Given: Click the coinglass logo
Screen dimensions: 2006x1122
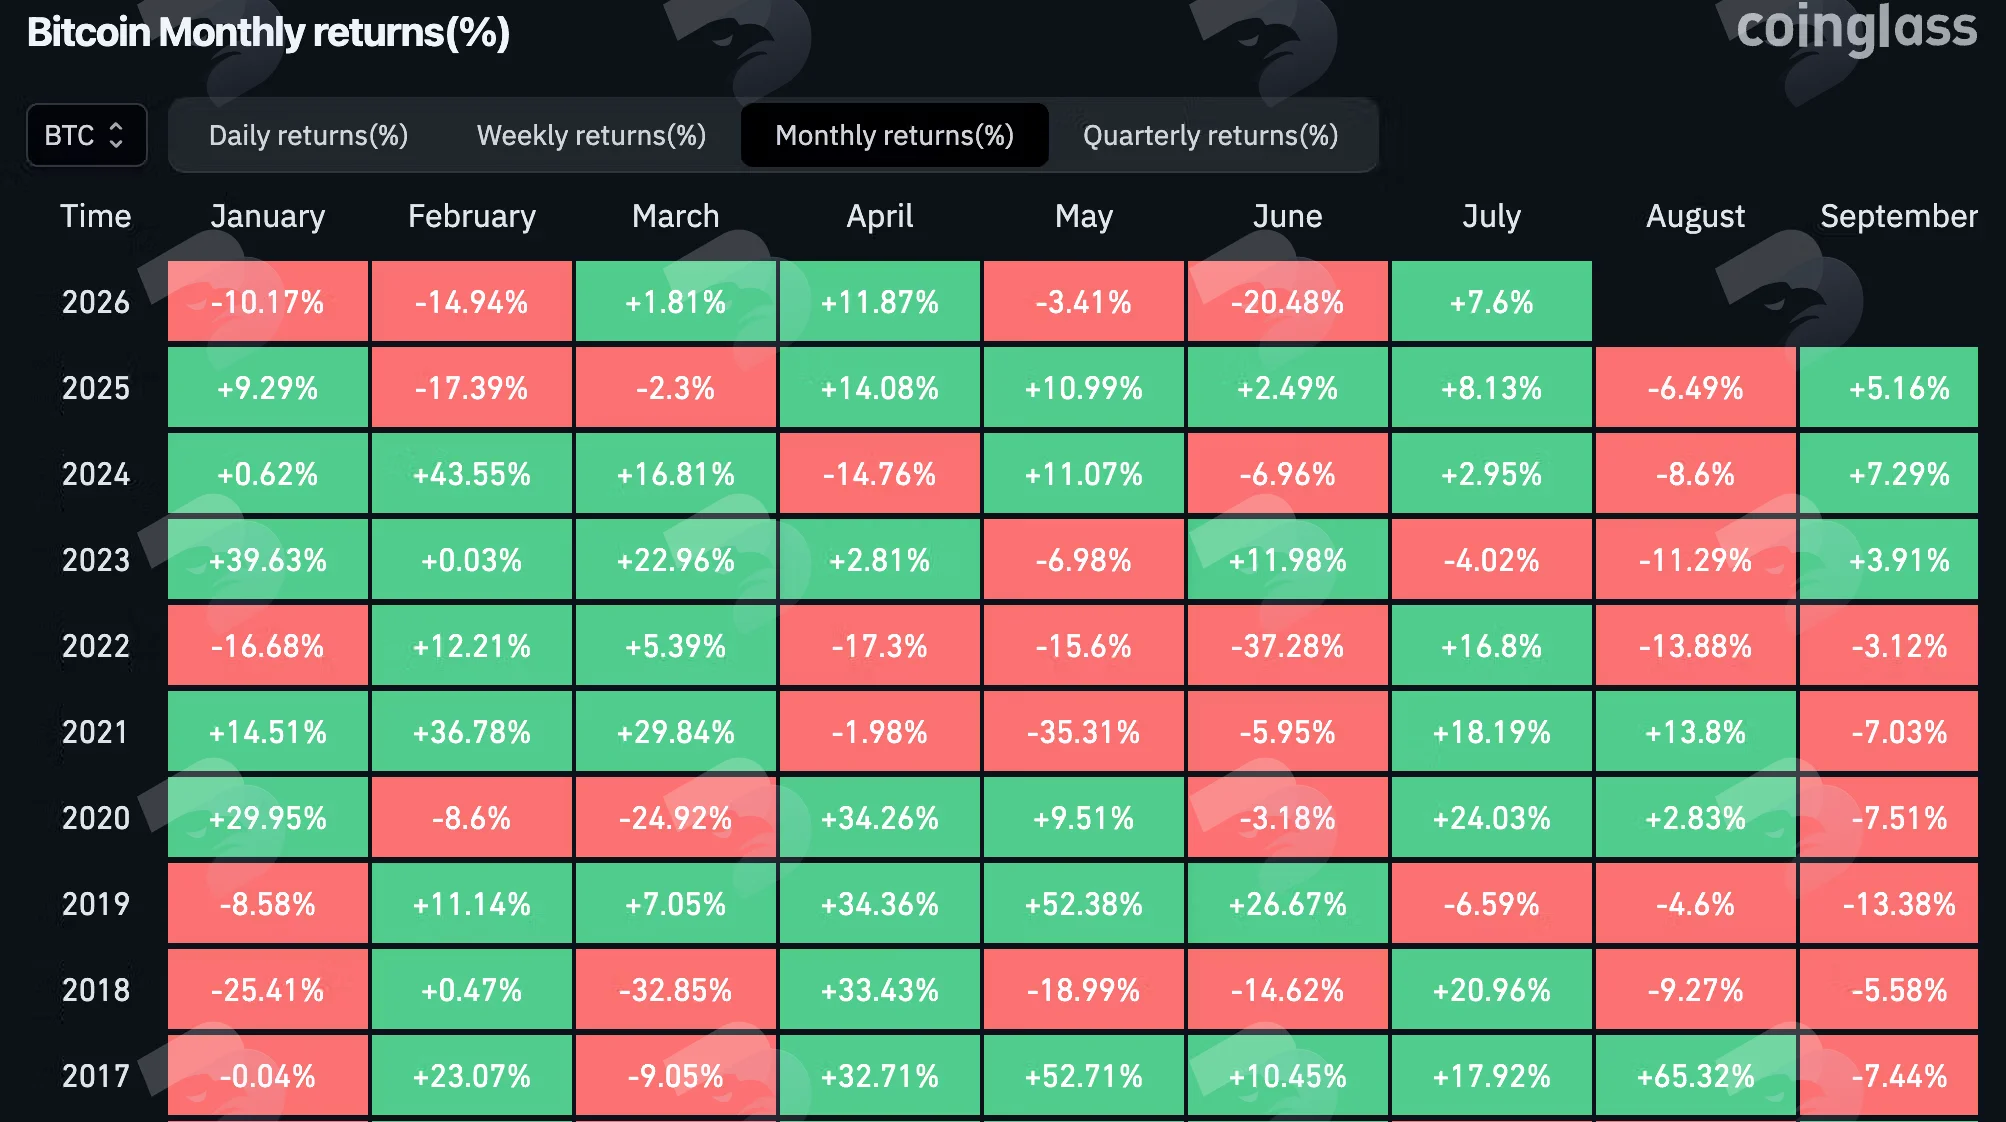Looking at the screenshot, I should click(1856, 28).
